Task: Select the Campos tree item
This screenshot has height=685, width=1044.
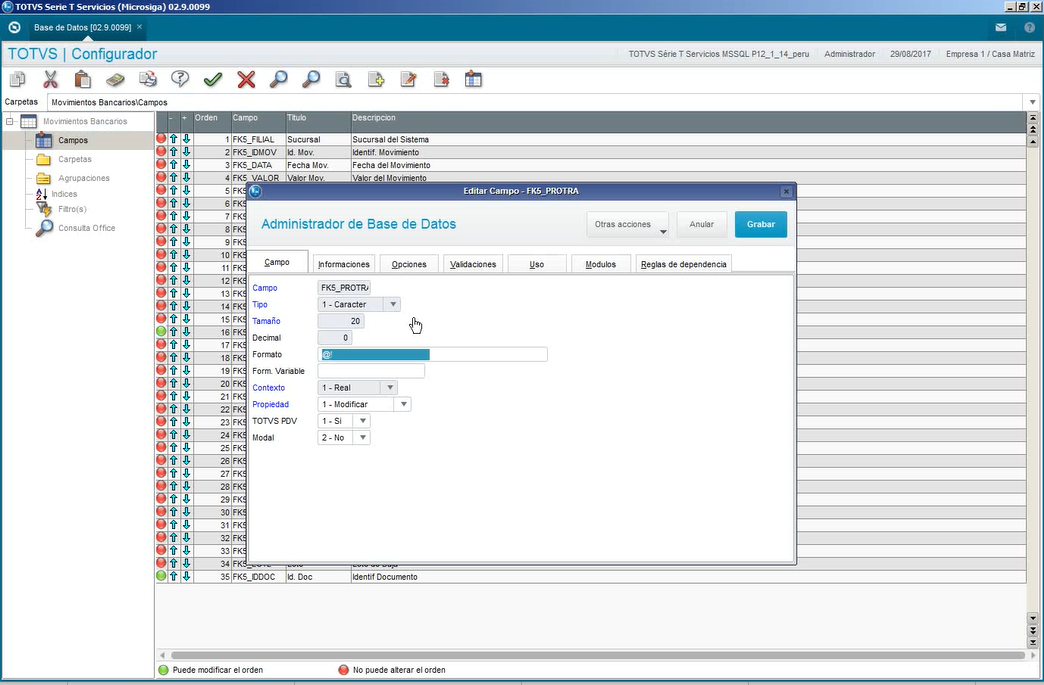Action: pos(73,140)
